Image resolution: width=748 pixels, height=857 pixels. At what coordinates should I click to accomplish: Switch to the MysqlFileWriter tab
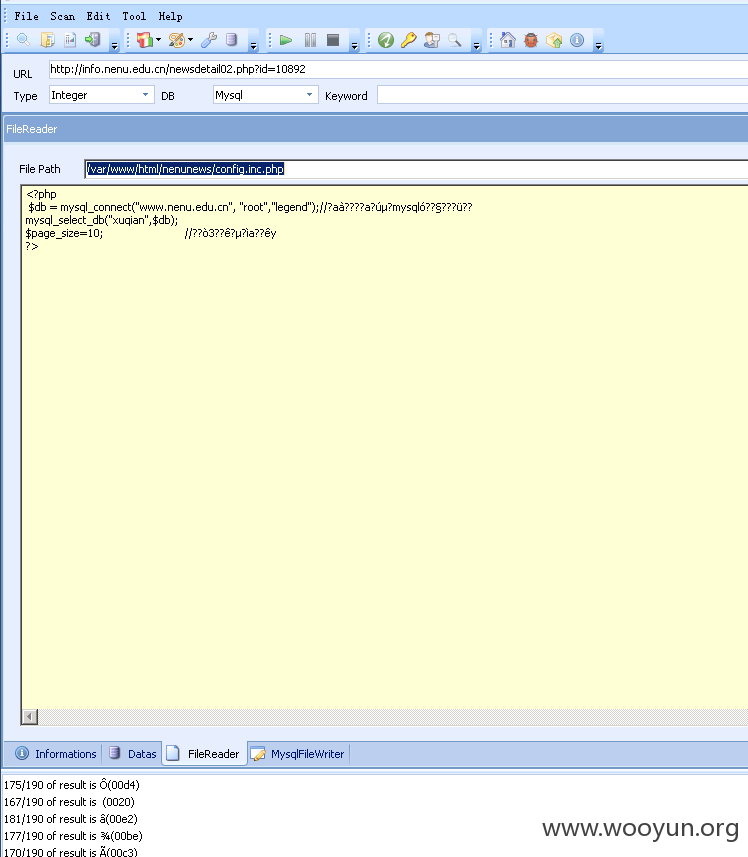[x=298, y=754]
